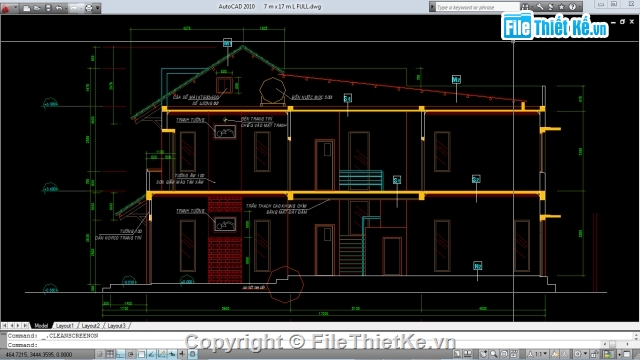Image resolution: width=640 pixels, height=360 pixels.
Task: Jump to last layout tab arrow
Action: (26, 325)
